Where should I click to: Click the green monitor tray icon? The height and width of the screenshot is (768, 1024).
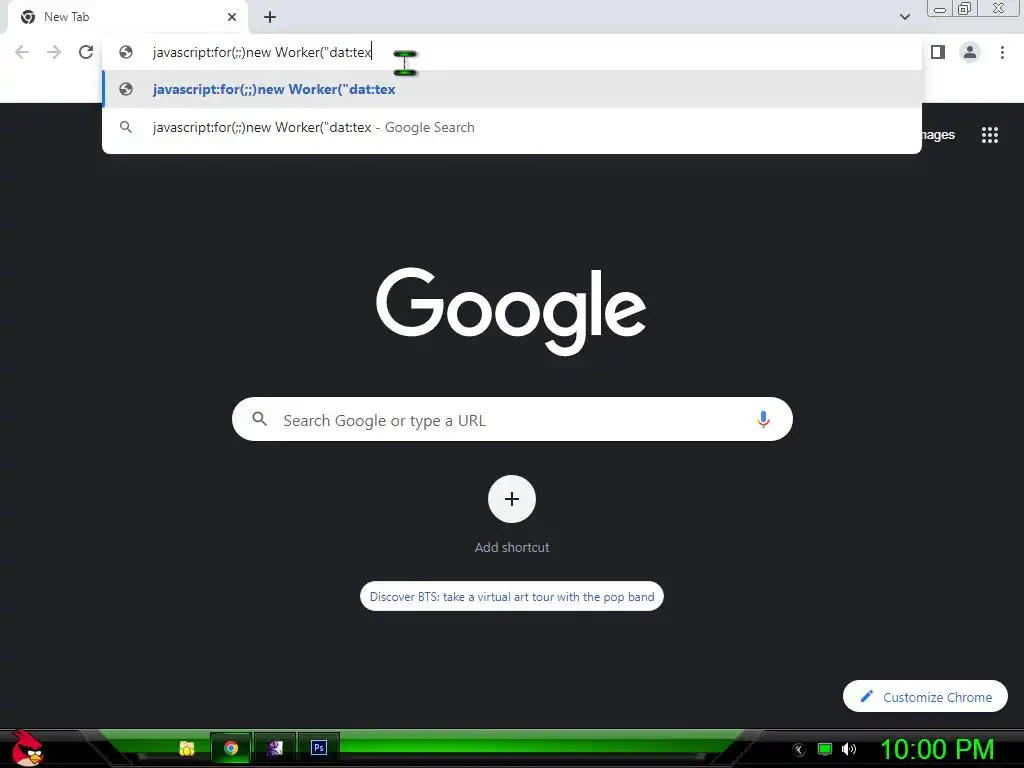click(825, 749)
